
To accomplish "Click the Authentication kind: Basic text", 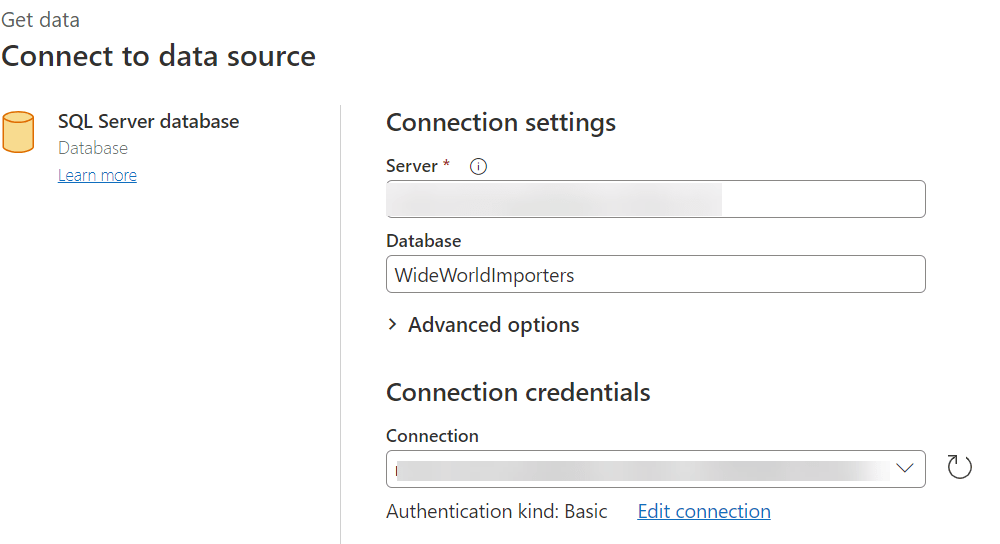I will pyautogui.click(x=497, y=511).
